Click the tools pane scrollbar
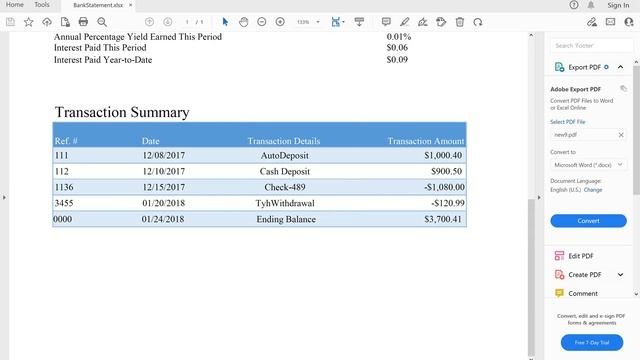Image resolution: width=640 pixels, height=360 pixels. [636, 131]
